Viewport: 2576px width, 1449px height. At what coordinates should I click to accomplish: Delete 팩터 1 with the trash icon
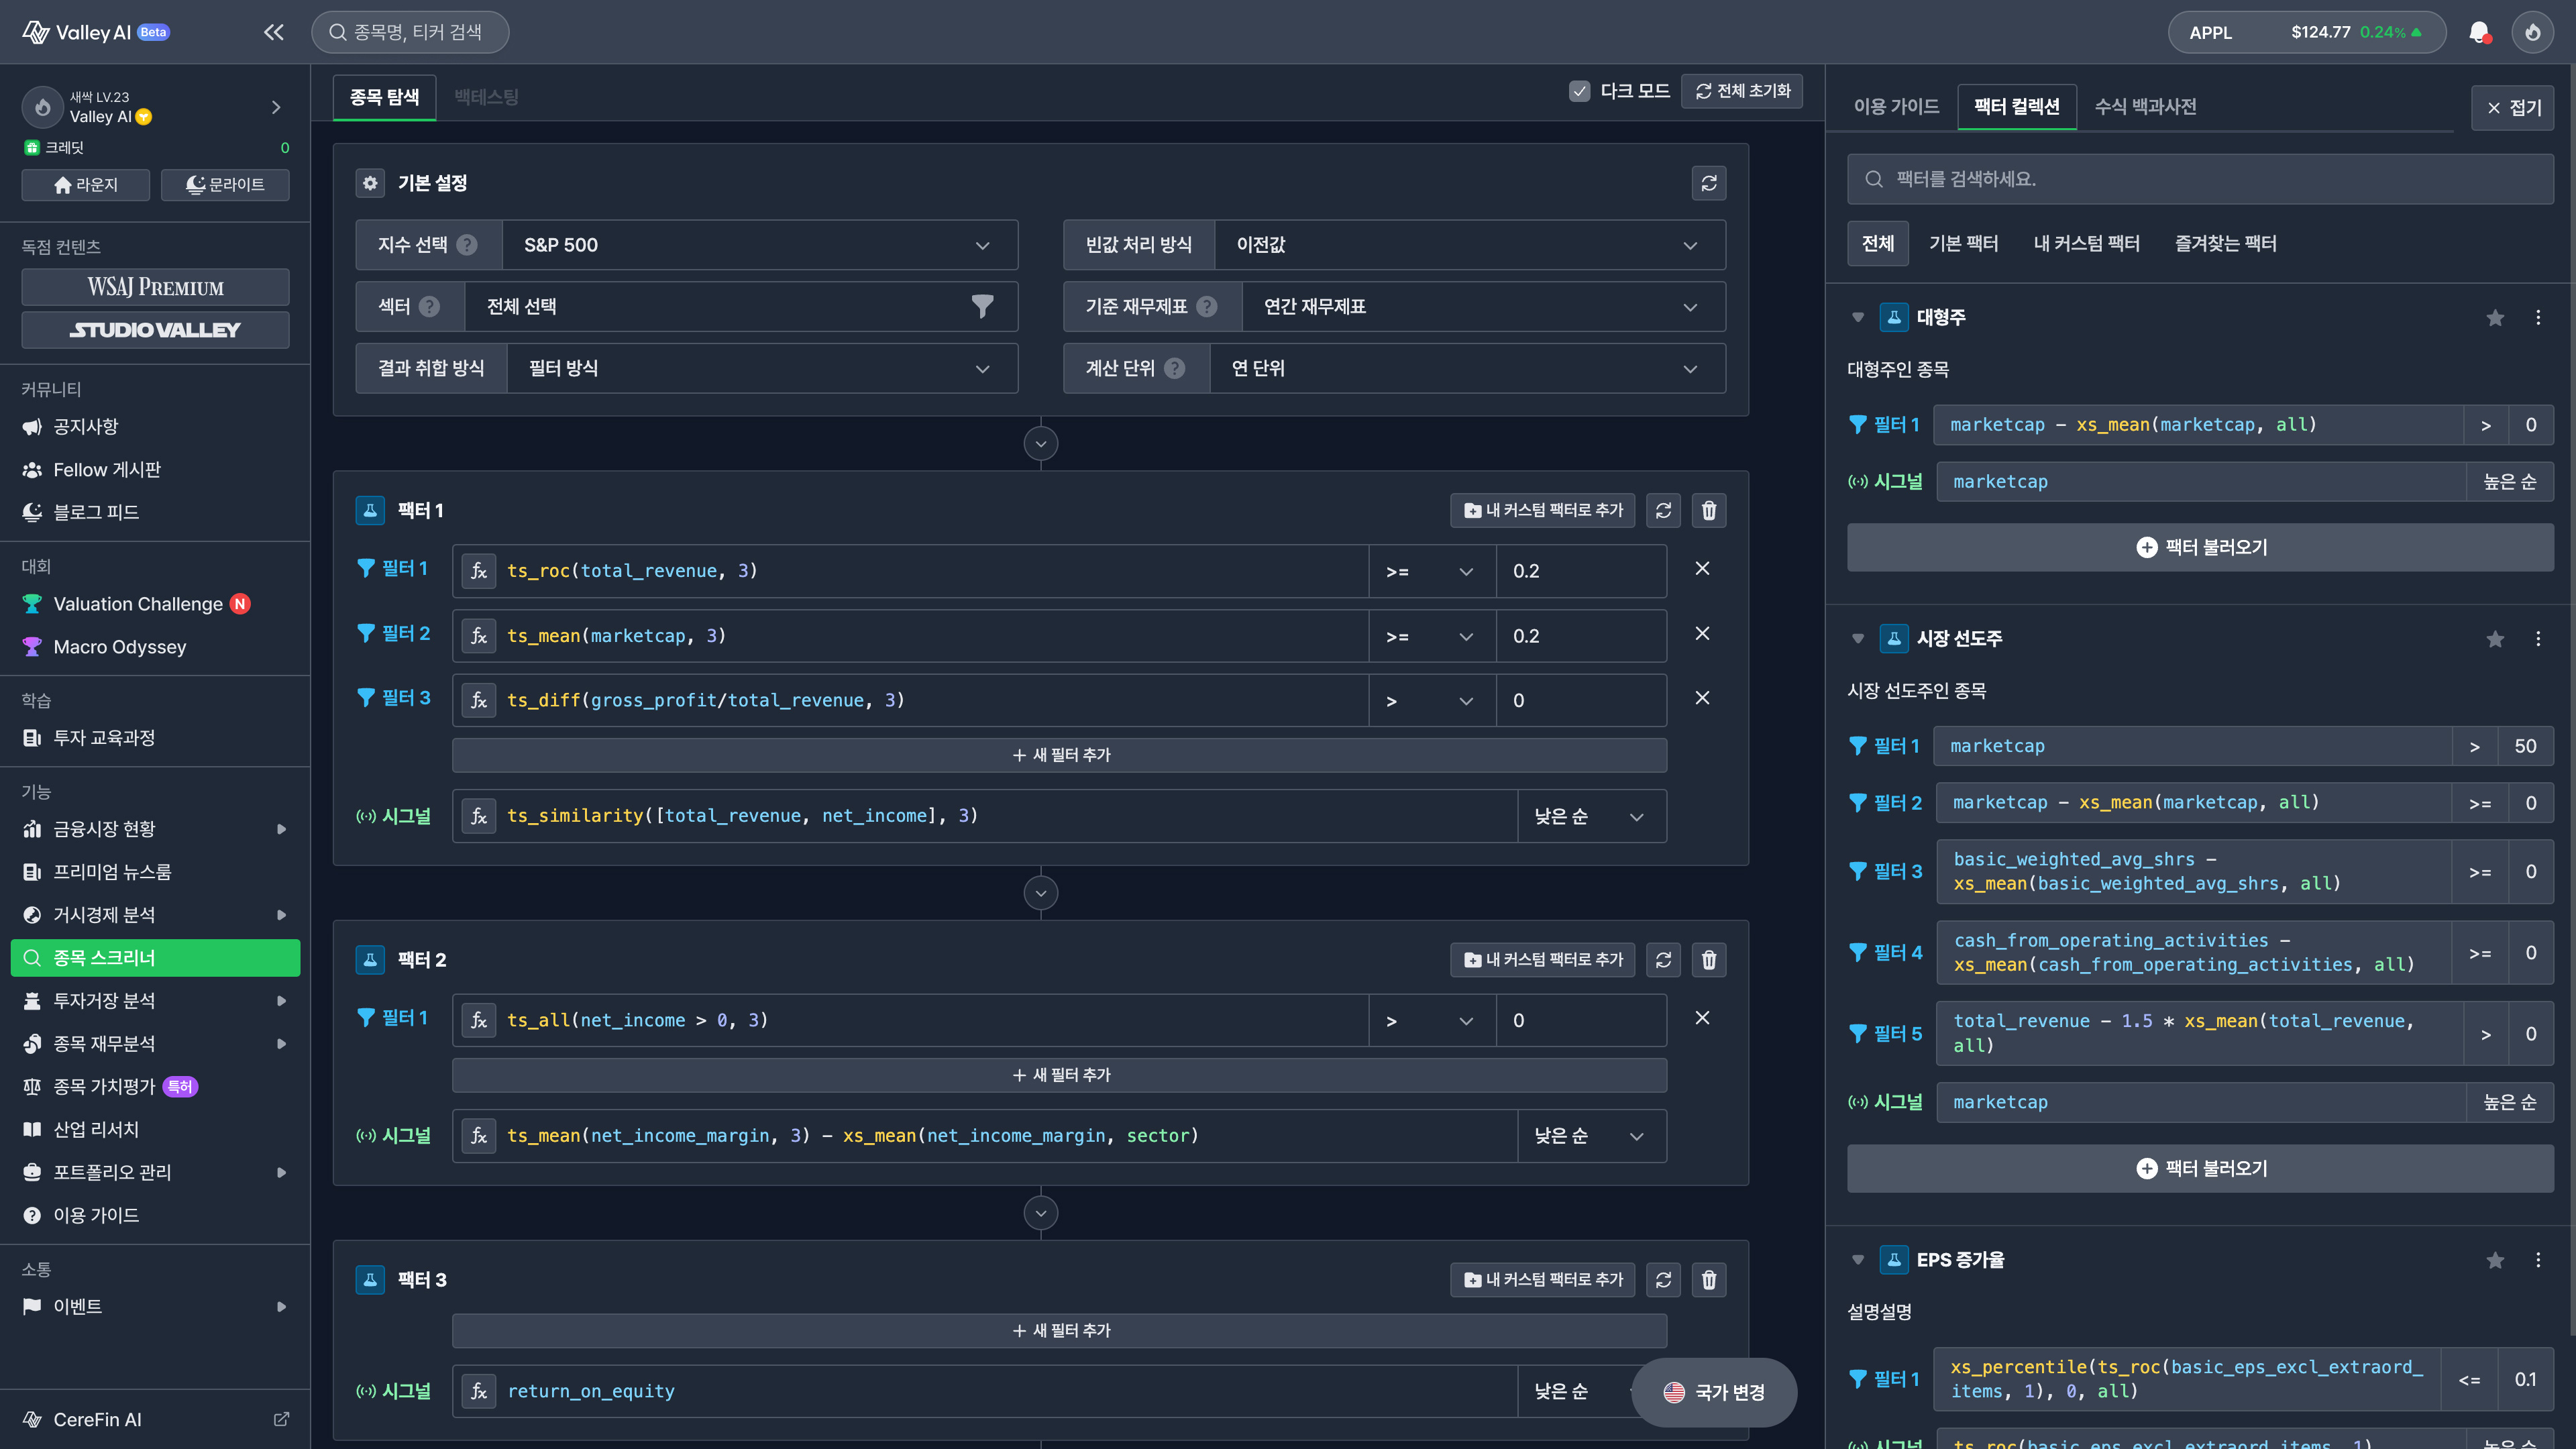coord(1709,510)
